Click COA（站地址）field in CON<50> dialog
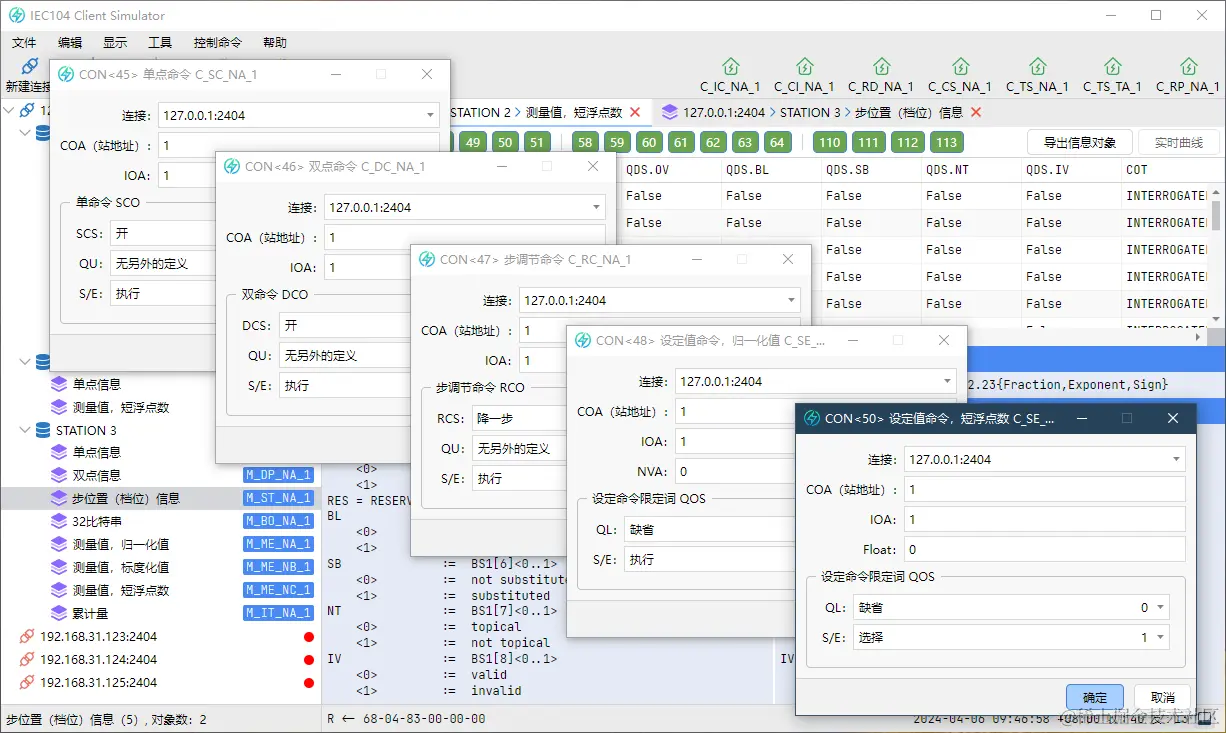Image resolution: width=1226 pixels, height=733 pixels. click(1044, 489)
